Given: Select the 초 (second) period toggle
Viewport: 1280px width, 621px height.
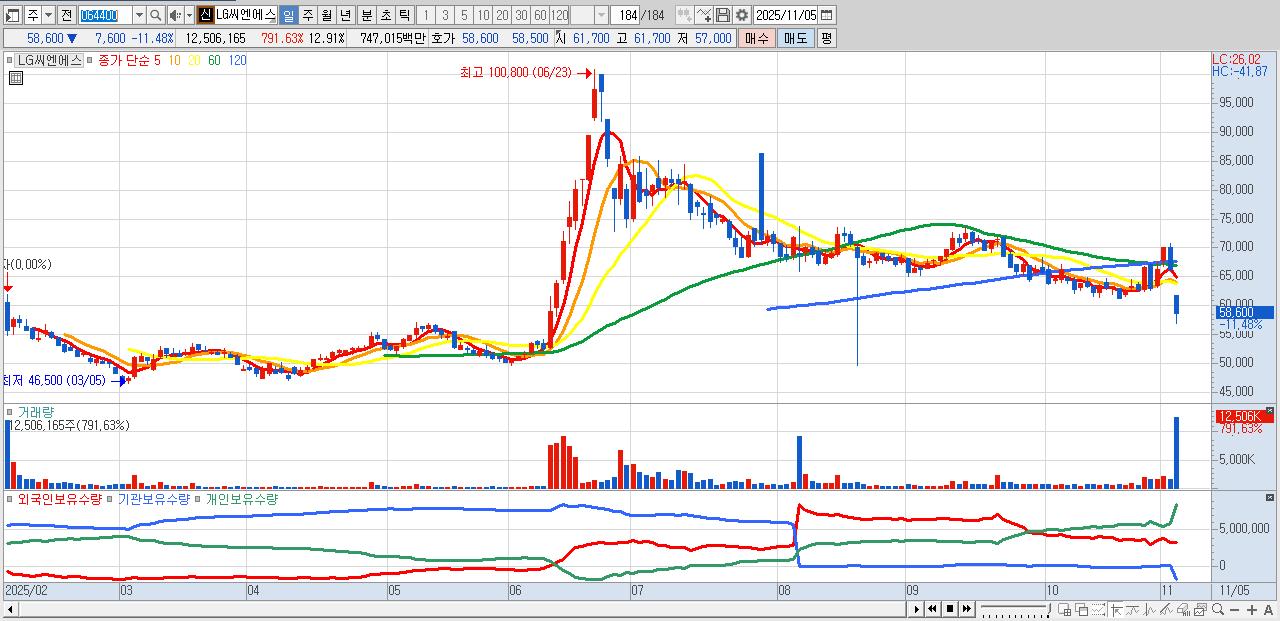Looking at the screenshot, I should coord(385,15).
